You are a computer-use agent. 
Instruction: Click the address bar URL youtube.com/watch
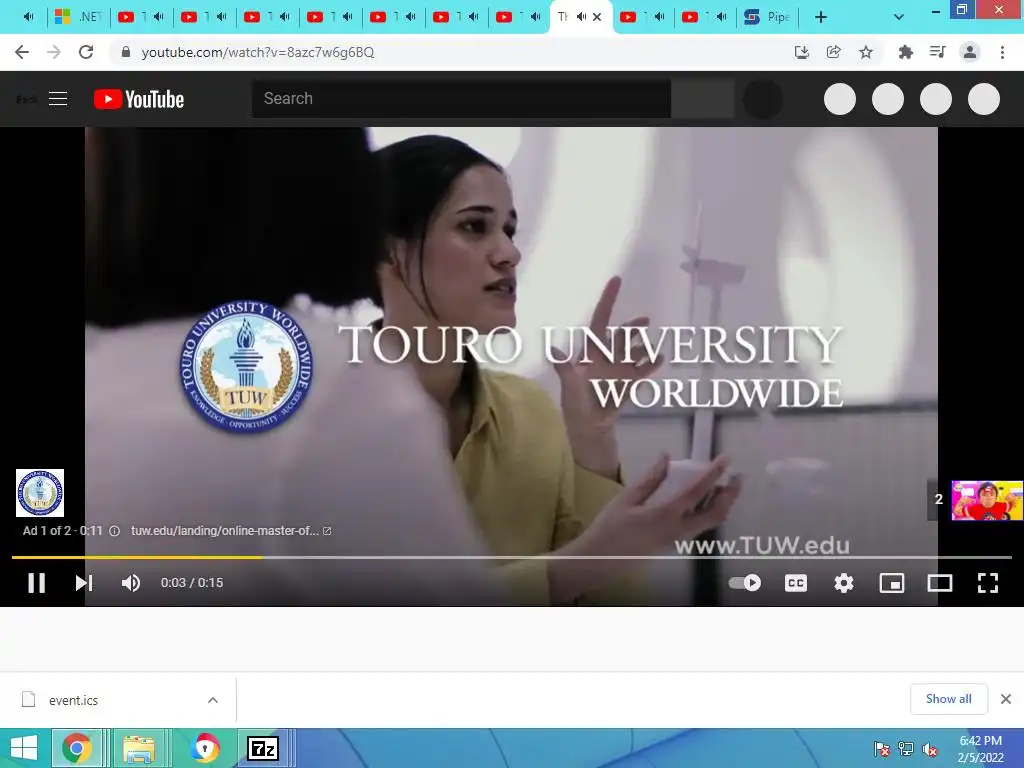coord(257,52)
